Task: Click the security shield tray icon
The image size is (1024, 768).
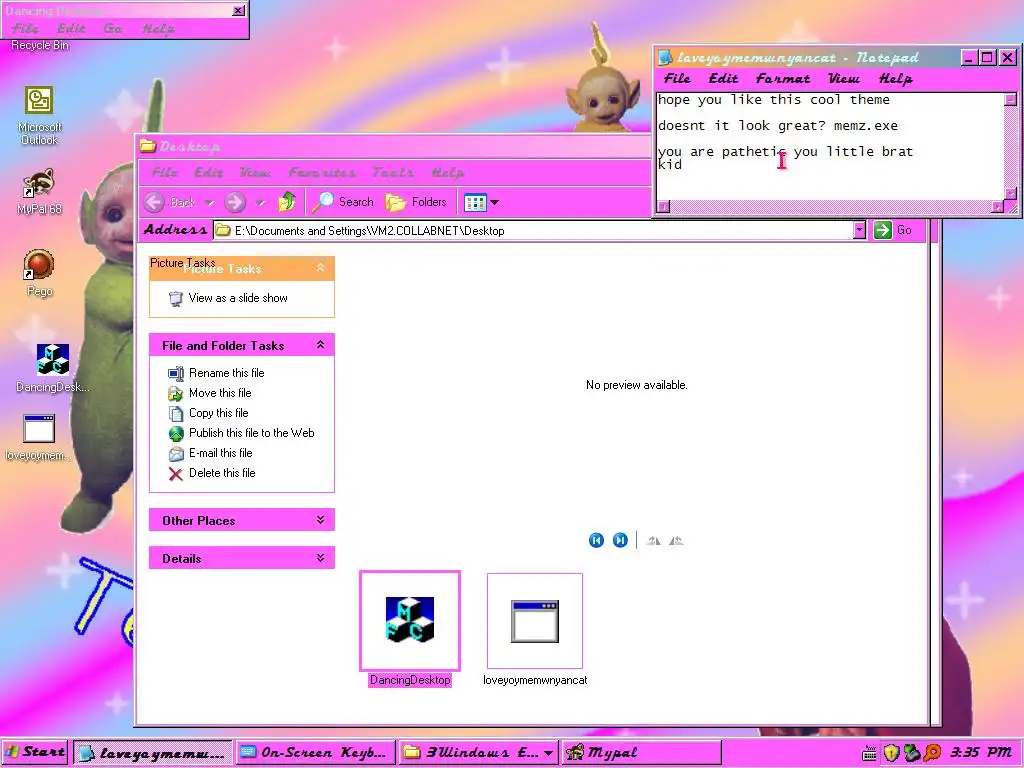Action: [891, 753]
